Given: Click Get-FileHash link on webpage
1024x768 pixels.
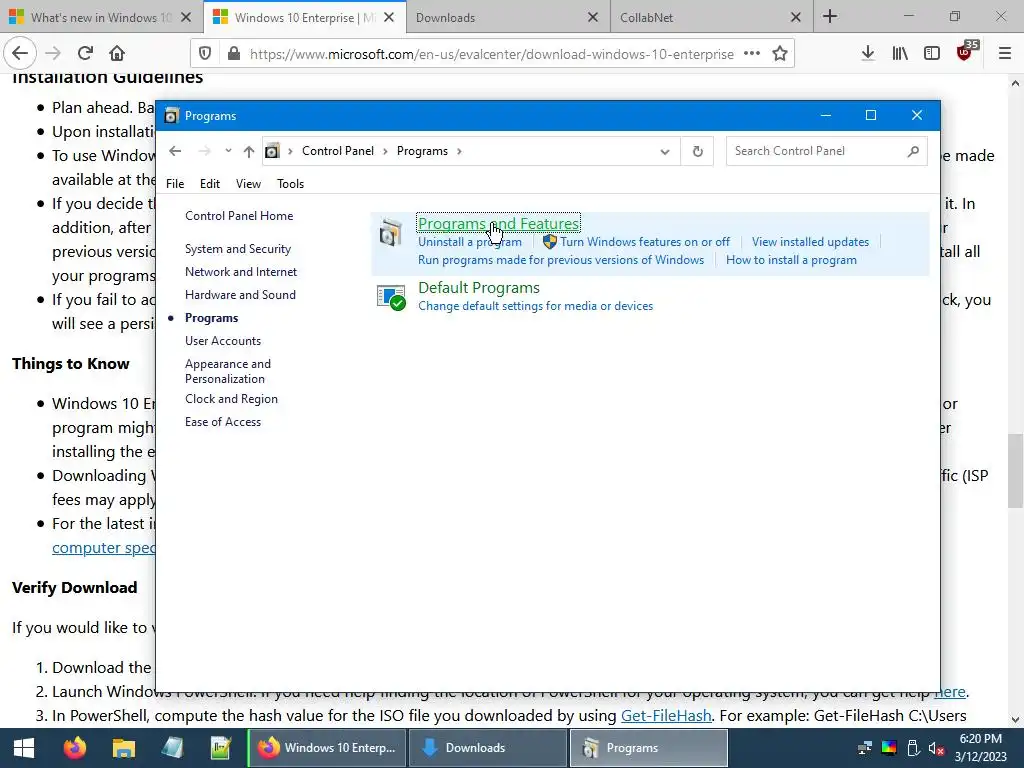Looking at the screenshot, I should coord(666,716).
